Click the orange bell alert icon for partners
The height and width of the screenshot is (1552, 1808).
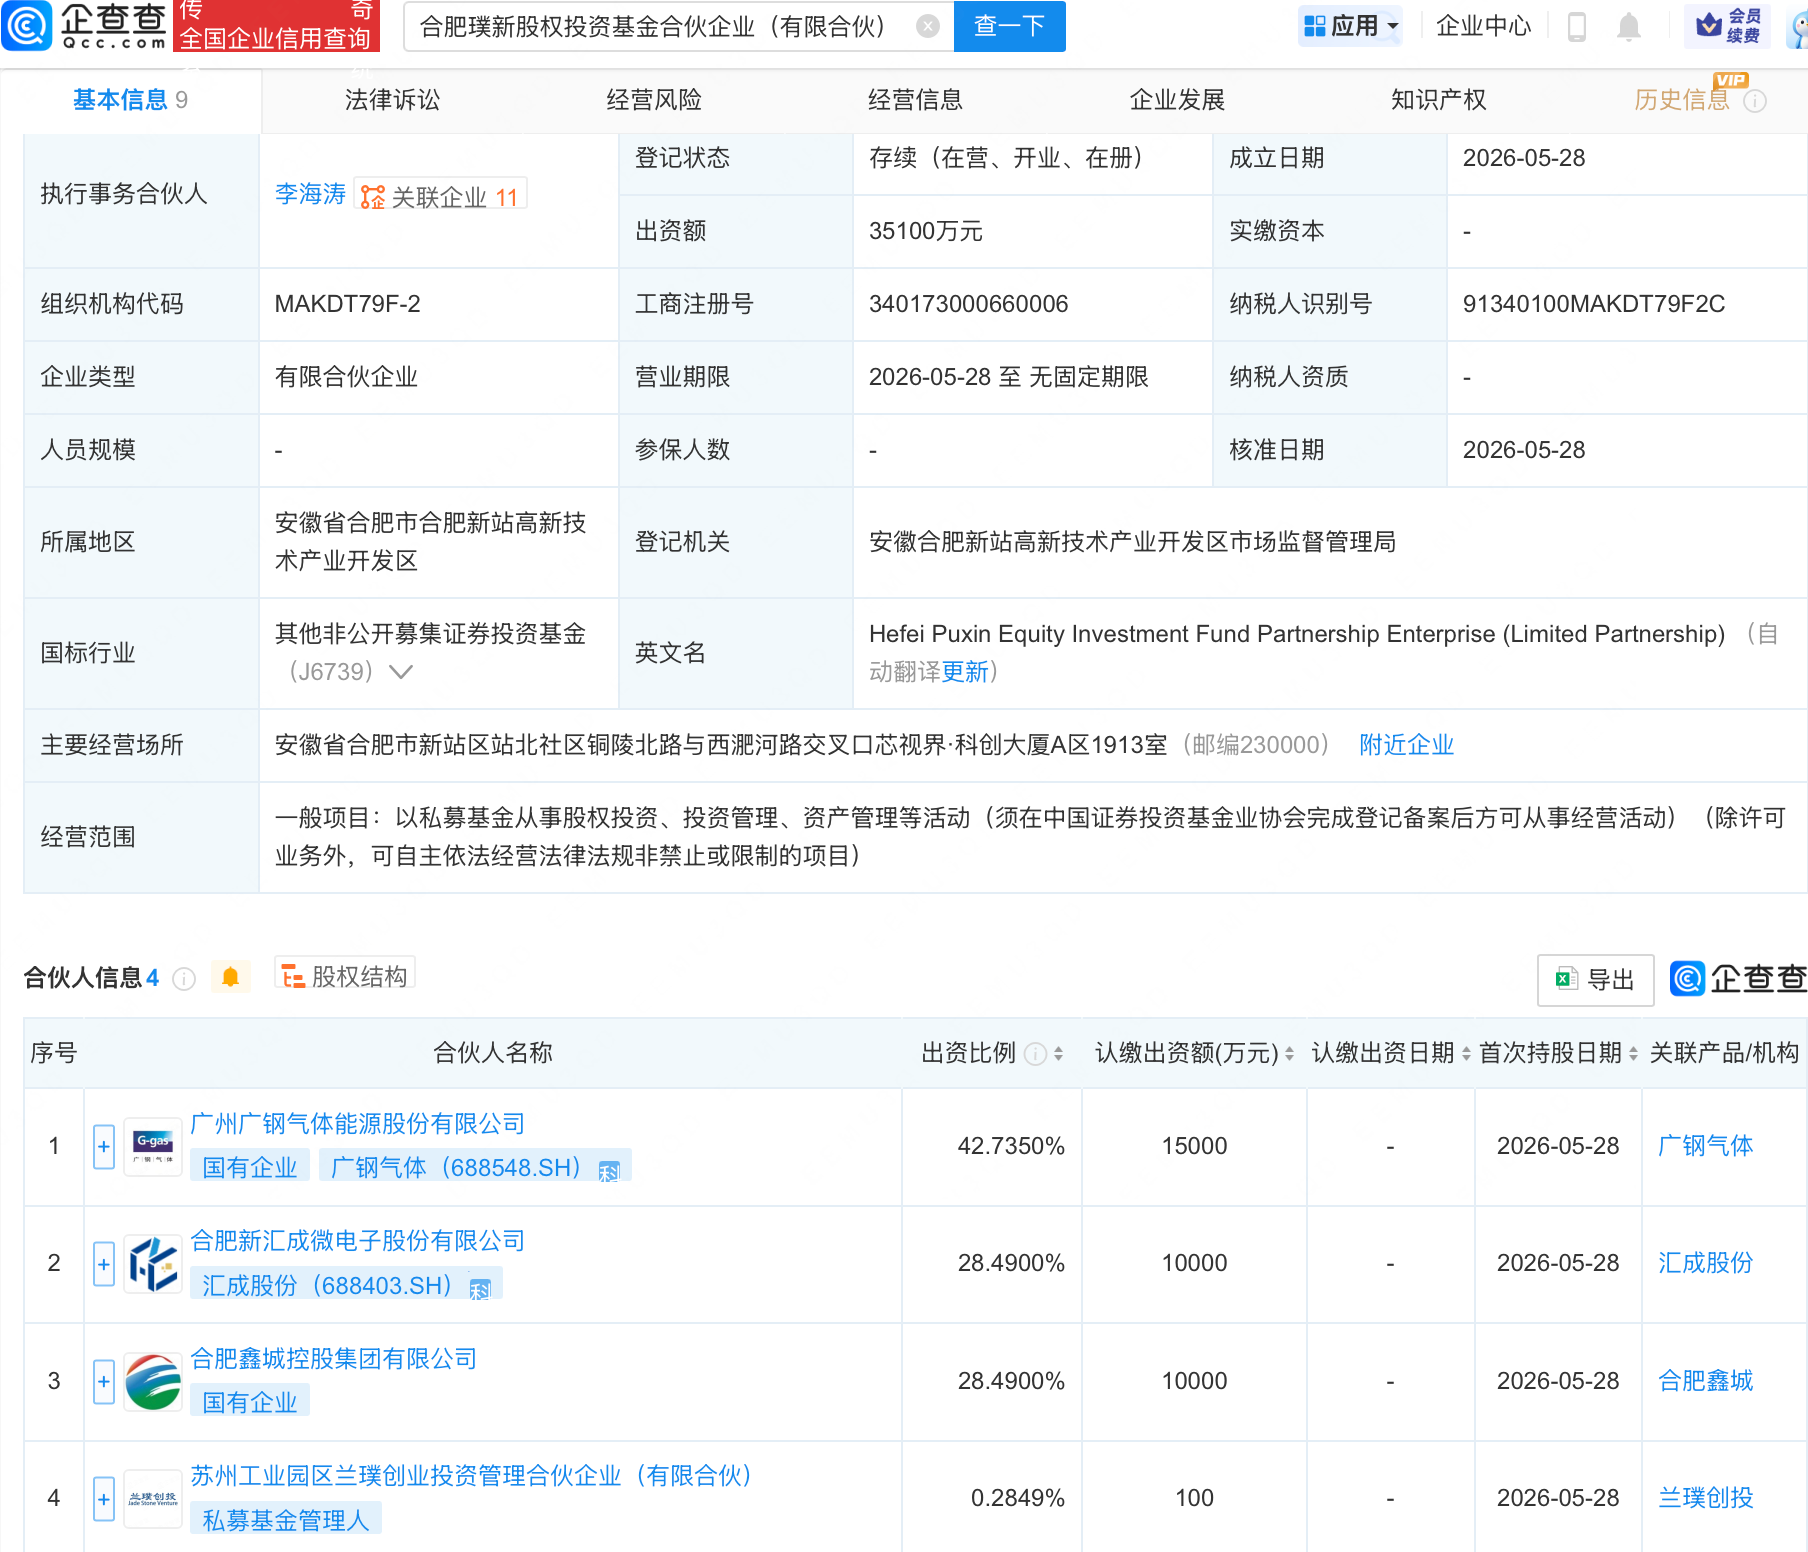[x=230, y=977]
